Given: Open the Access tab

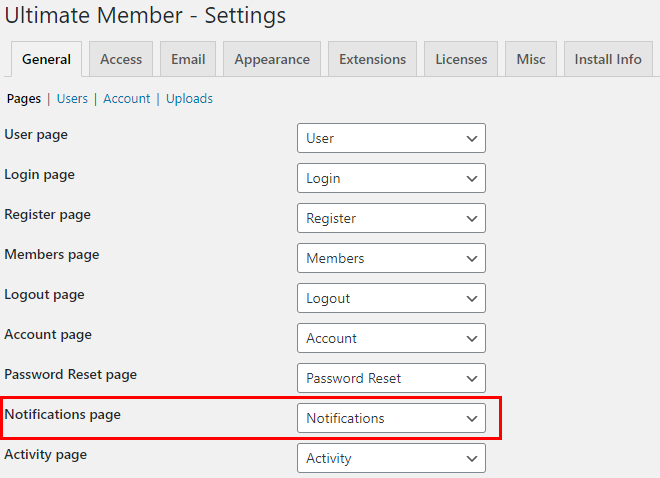Looking at the screenshot, I should point(121,59).
